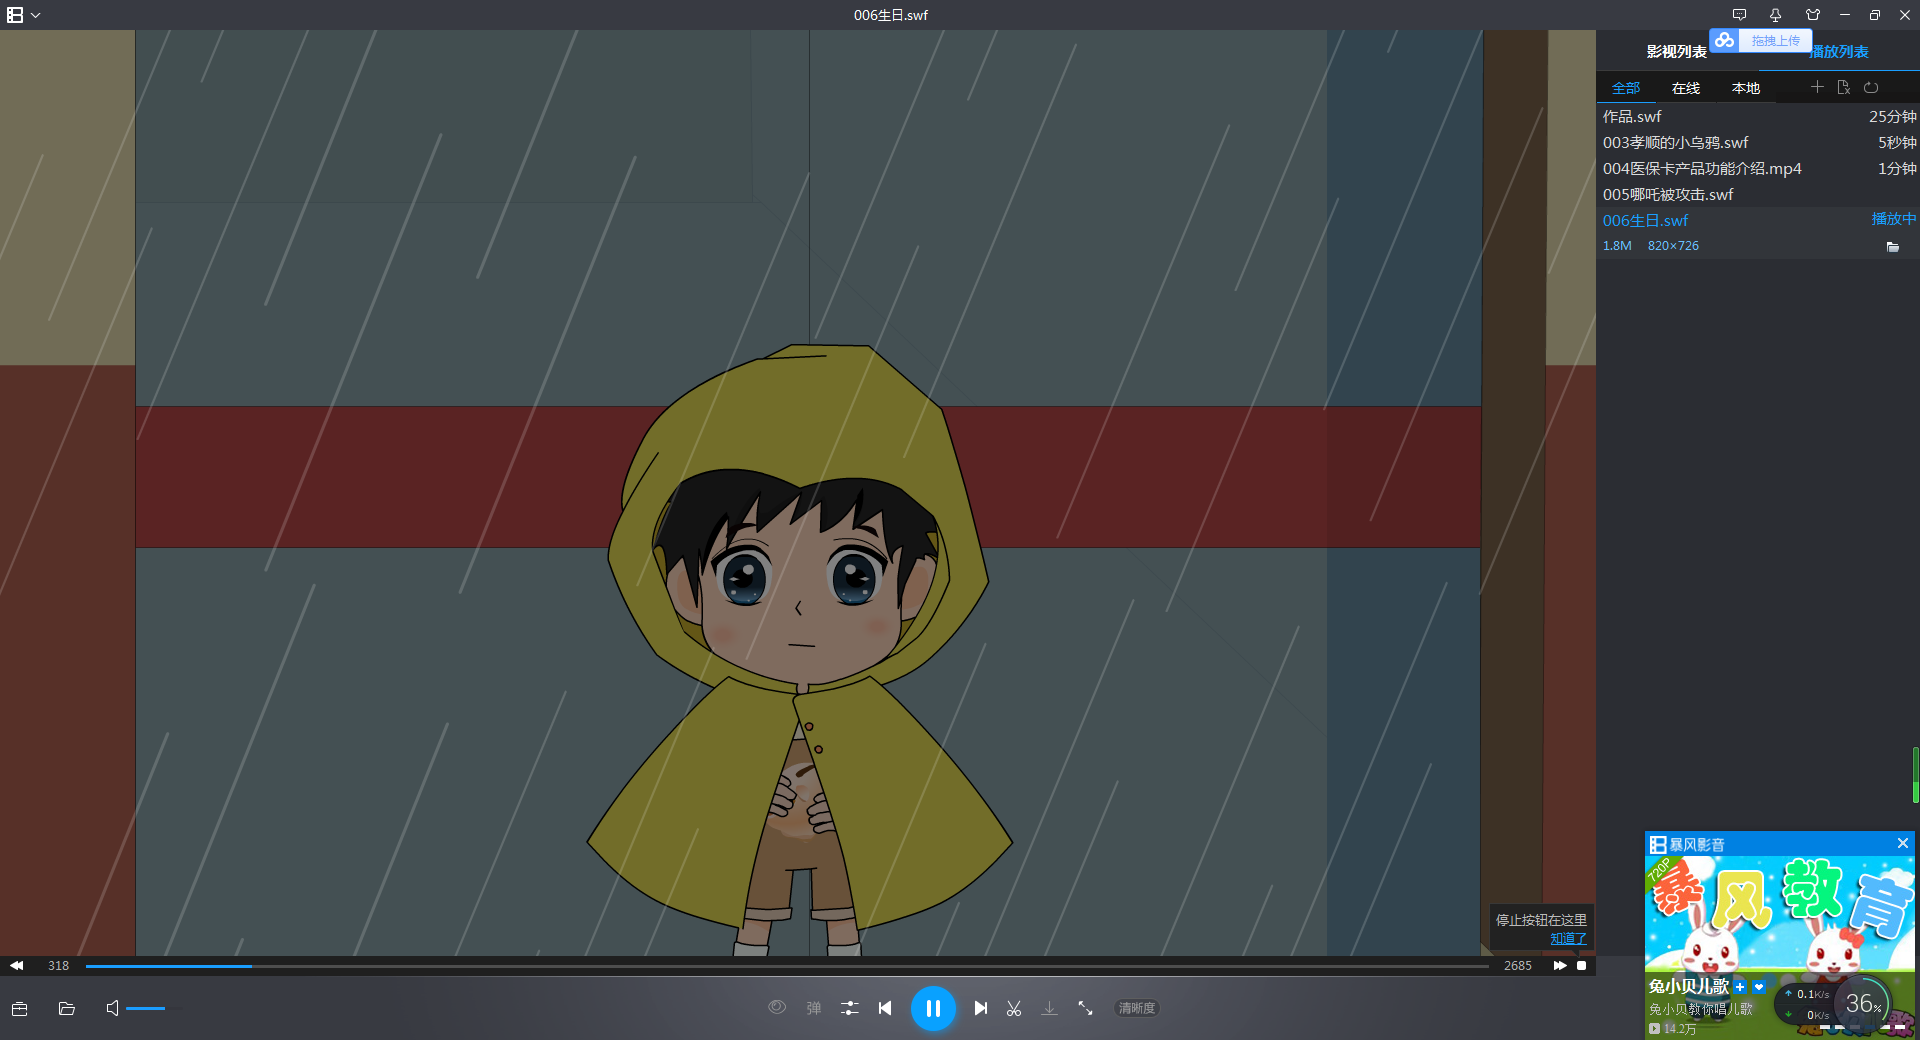Click the play count icon 14.2万
Viewport: 1920px width, 1040px height.
[x=1654, y=1029]
